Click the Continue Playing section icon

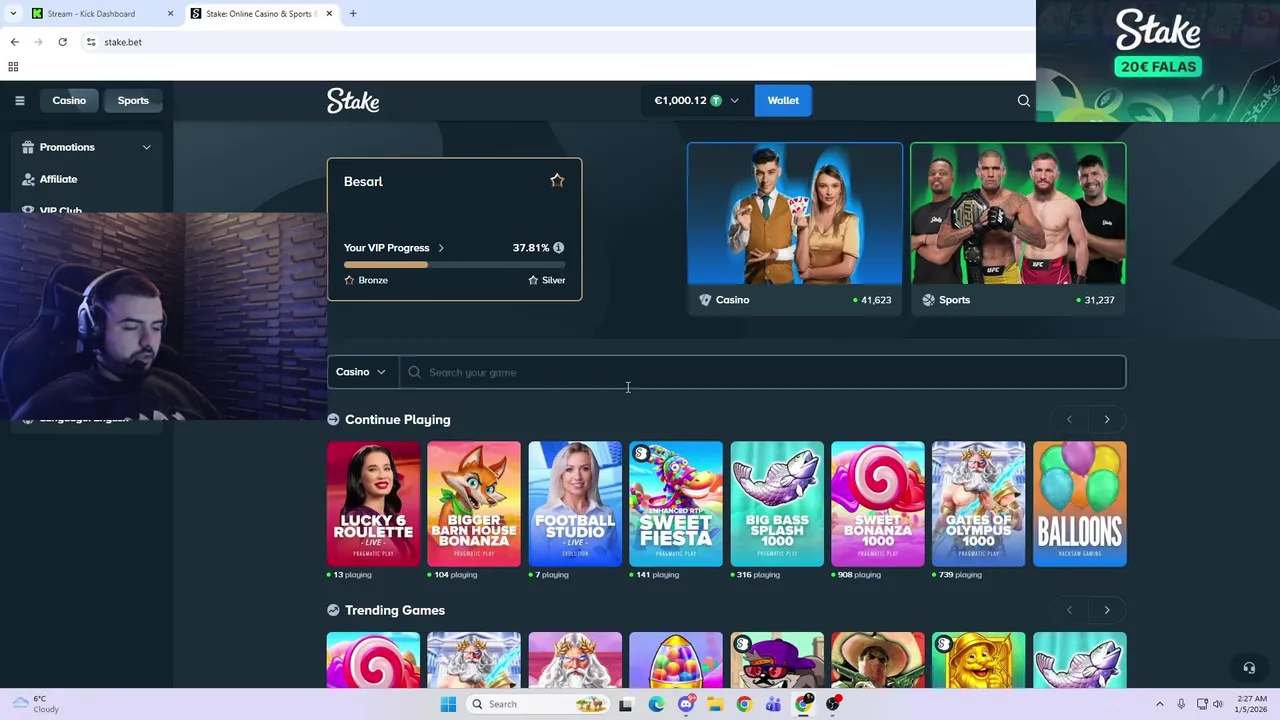click(x=333, y=419)
